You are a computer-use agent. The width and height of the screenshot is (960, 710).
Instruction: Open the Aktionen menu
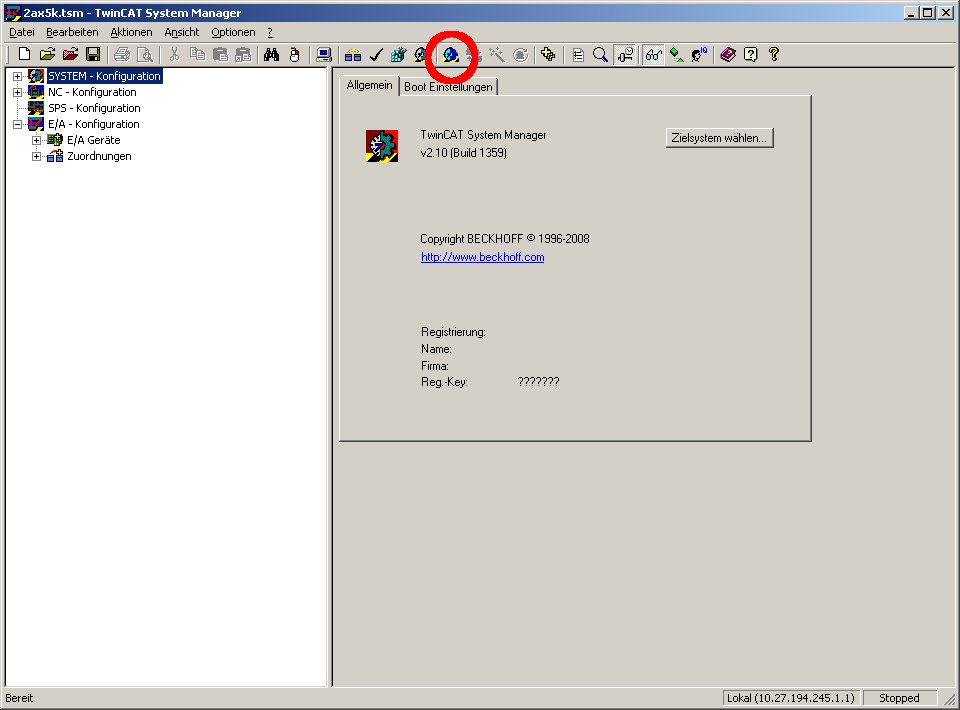coord(131,32)
